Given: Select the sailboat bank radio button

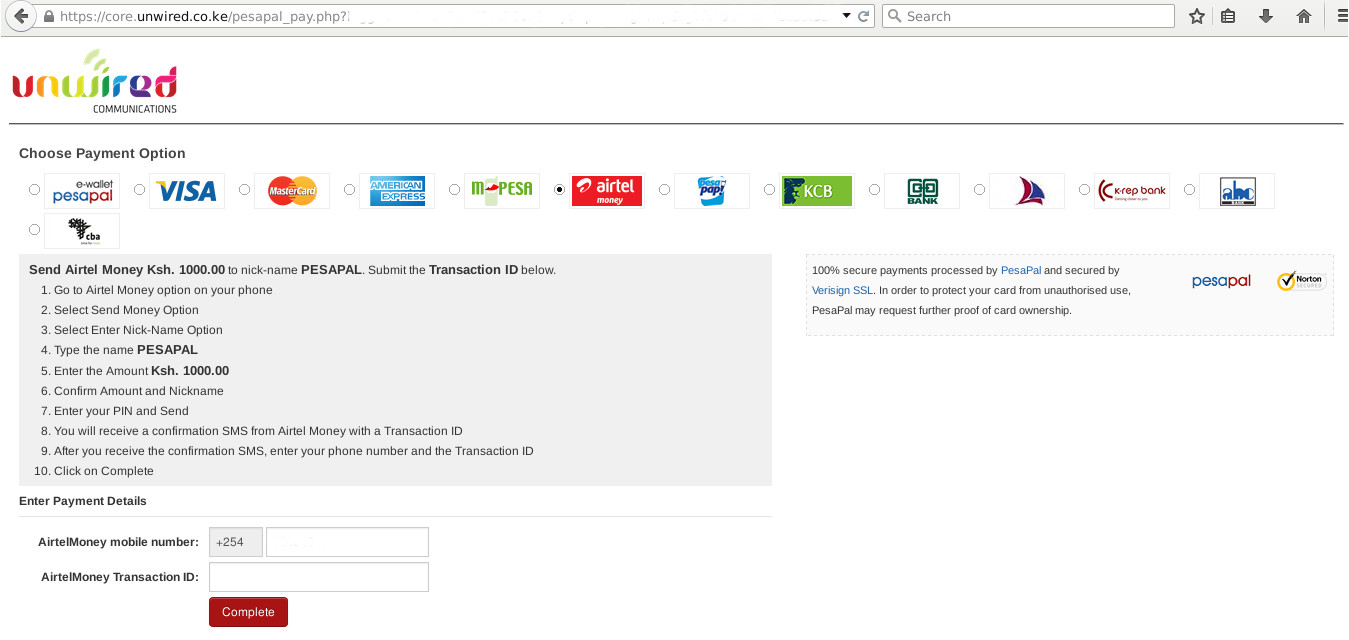Looking at the screenshot, I should [980, 189].
